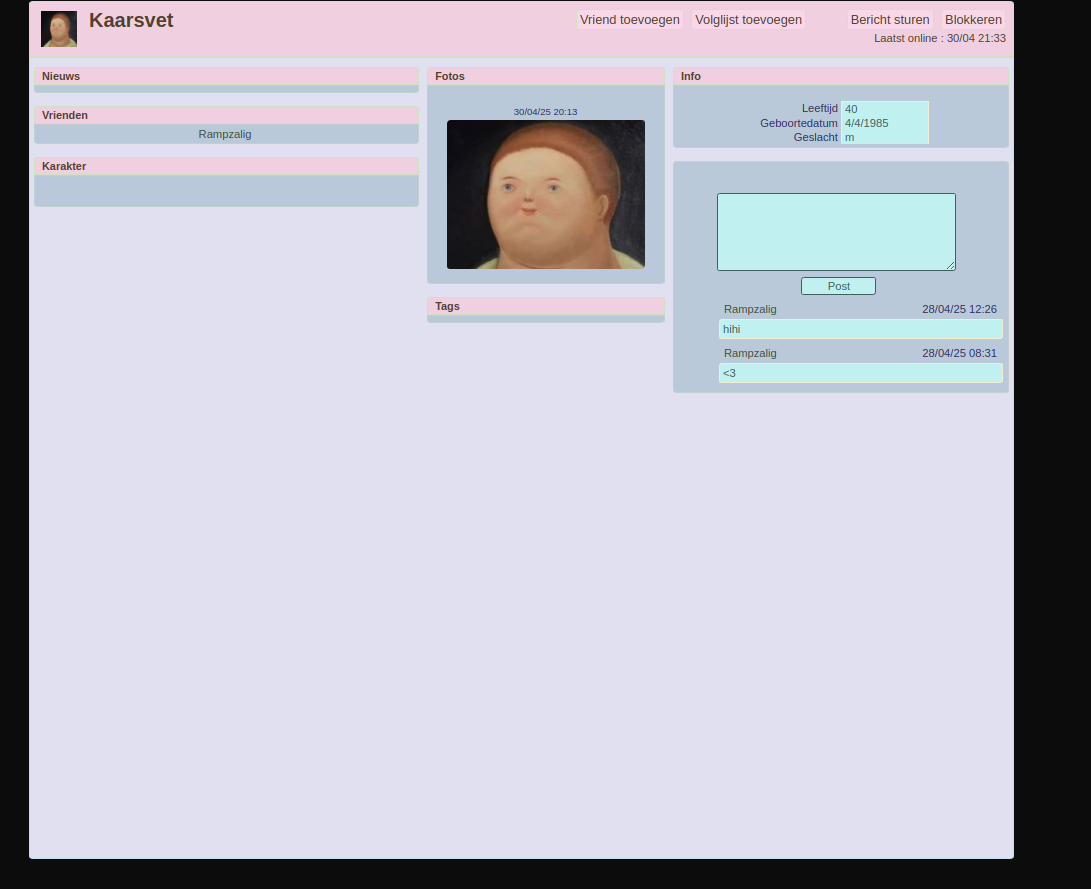Click the Vrienden section header
The width and height of the screenshot is (1091, 889).
(226, 115)
